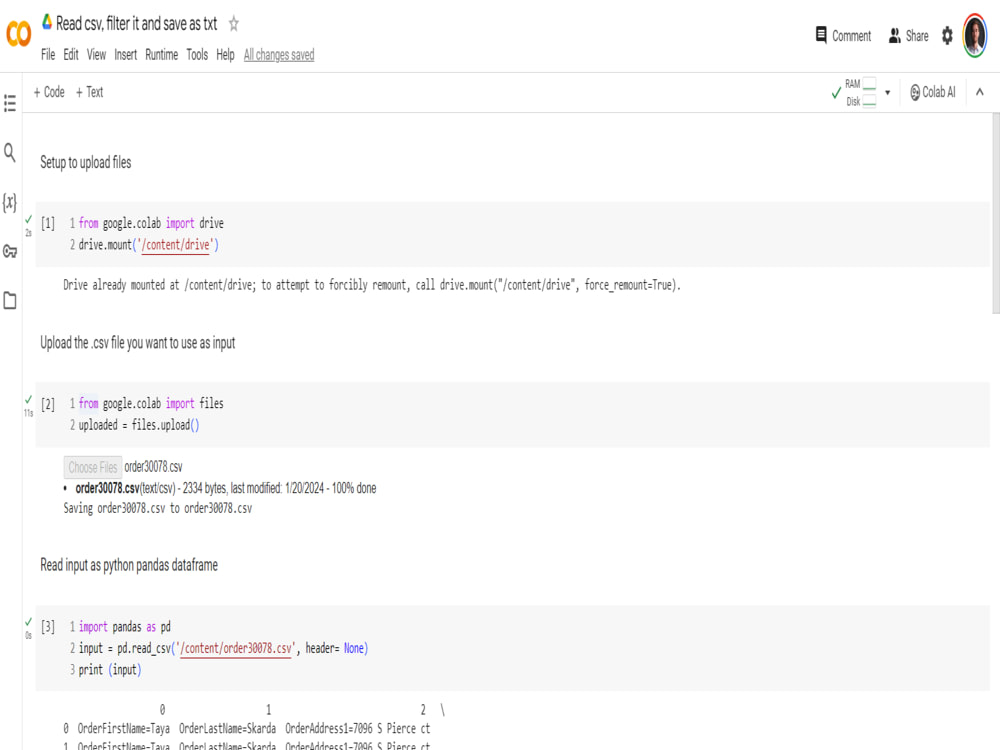Screen dimensions: 1000x750
Task: Open the variable inspector panel
Action: click(x=10, y=202)
